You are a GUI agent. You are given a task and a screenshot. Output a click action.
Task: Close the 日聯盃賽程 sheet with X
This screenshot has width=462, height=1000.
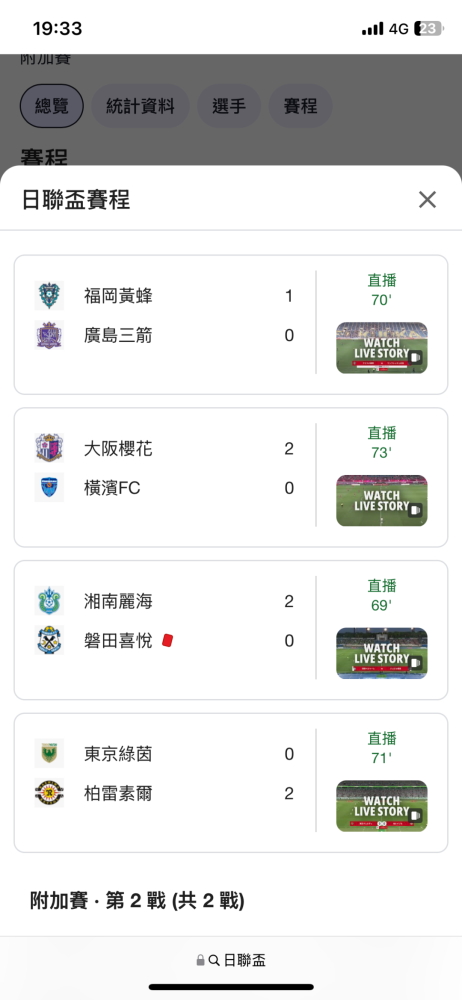click(427, 200)
